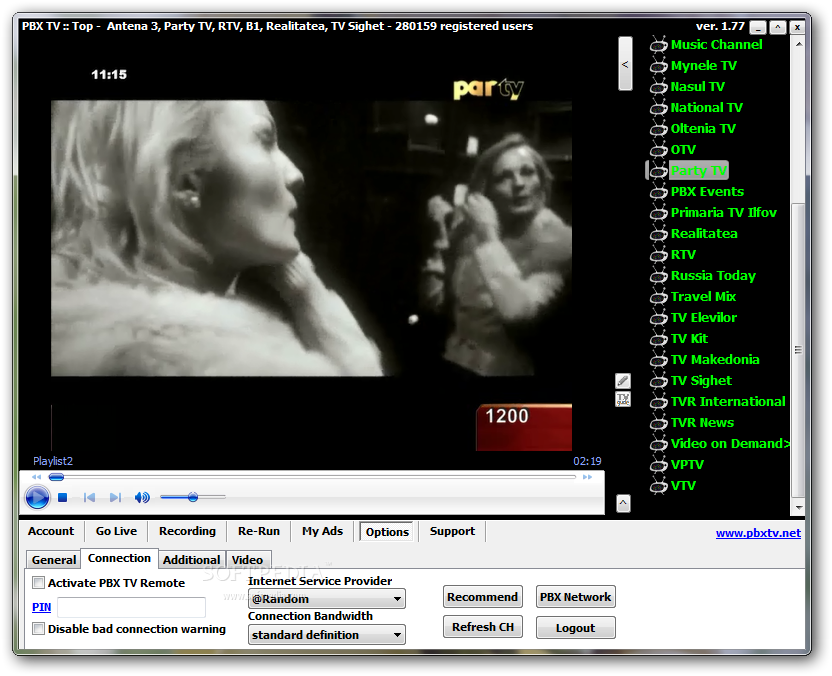Screen dimensions: 832x676
Task: Click TV icon next to Realitatea
Action: tap(658, 234)
